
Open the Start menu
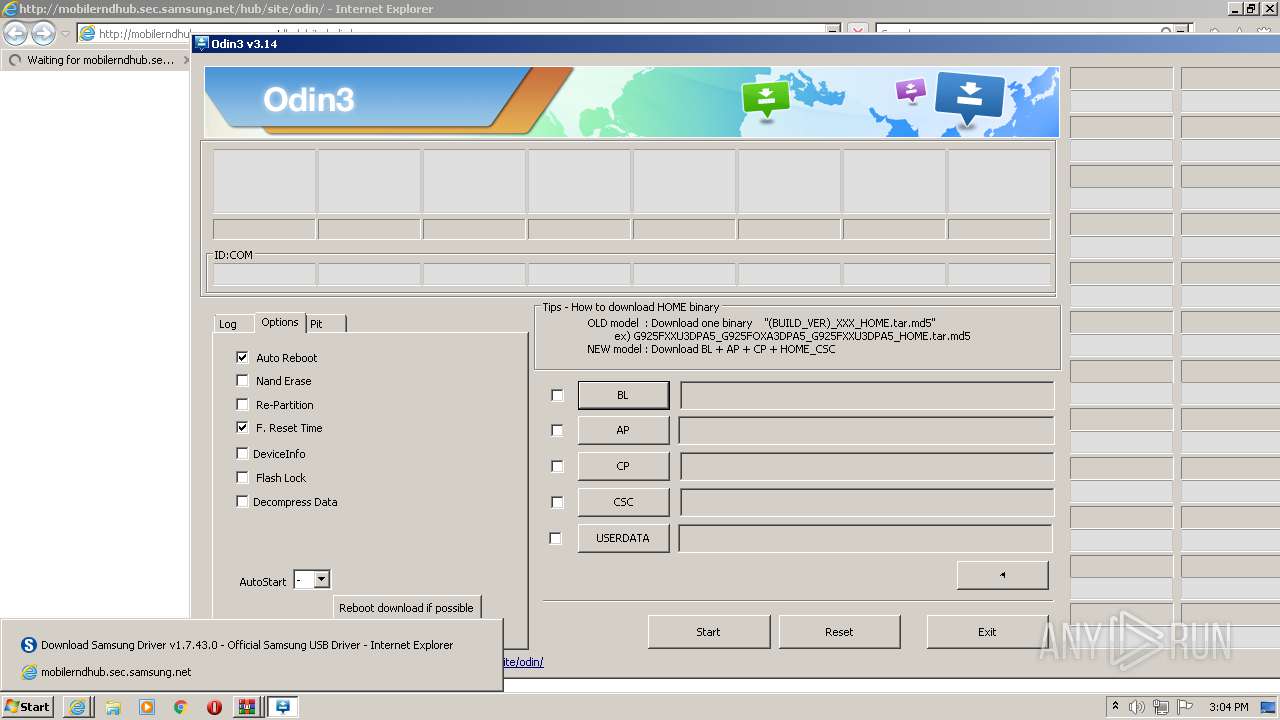pos(27,707)
